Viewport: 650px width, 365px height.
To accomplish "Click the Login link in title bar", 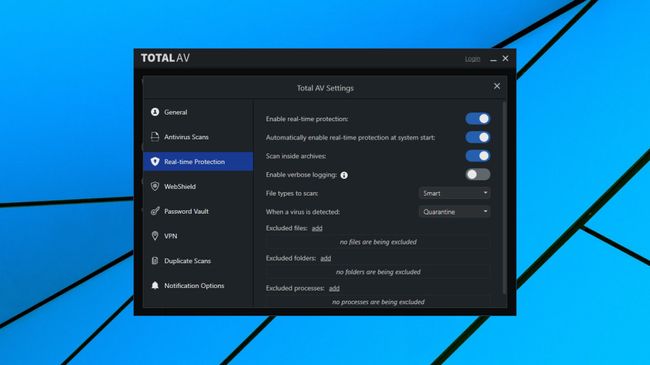I will [472, 59].
